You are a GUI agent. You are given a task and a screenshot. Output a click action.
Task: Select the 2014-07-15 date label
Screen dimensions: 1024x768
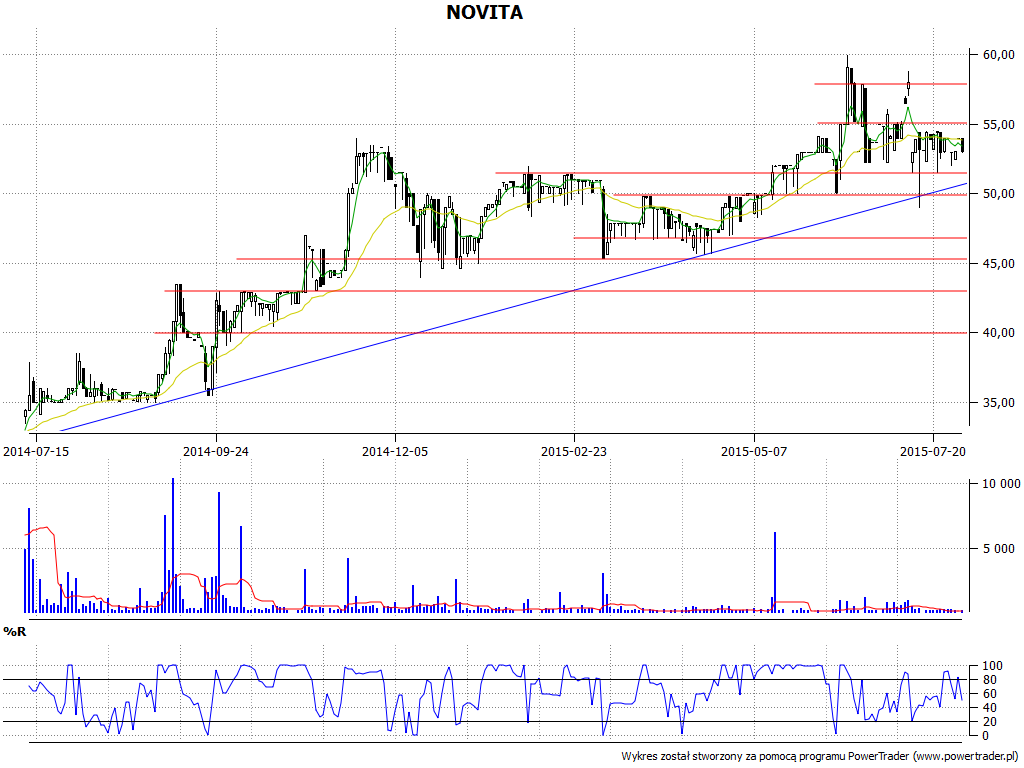click(x=36, y=451)
